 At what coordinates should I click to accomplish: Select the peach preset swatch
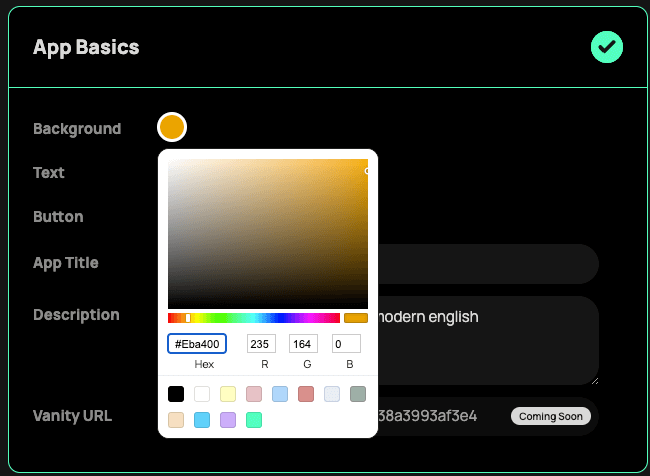click(176, 420)
